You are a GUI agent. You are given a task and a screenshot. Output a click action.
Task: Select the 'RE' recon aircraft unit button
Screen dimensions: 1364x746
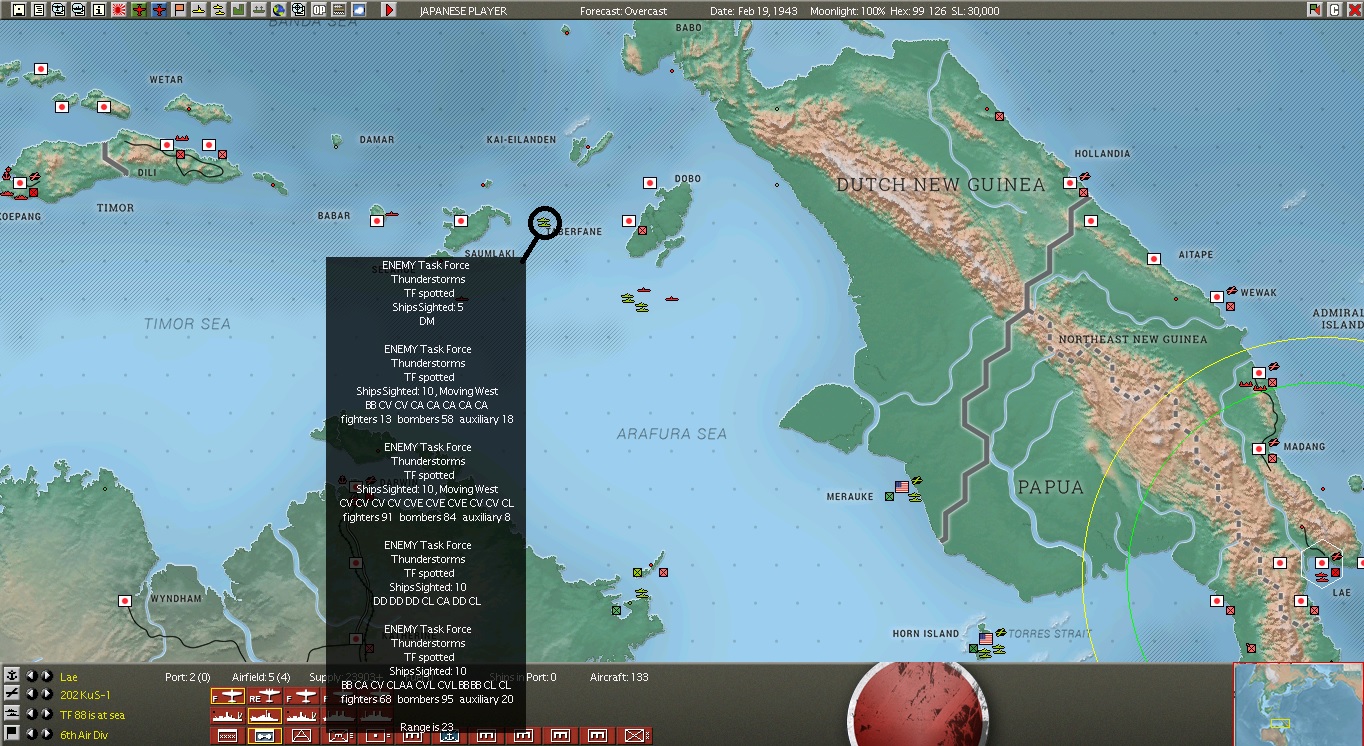pos(265,696)
